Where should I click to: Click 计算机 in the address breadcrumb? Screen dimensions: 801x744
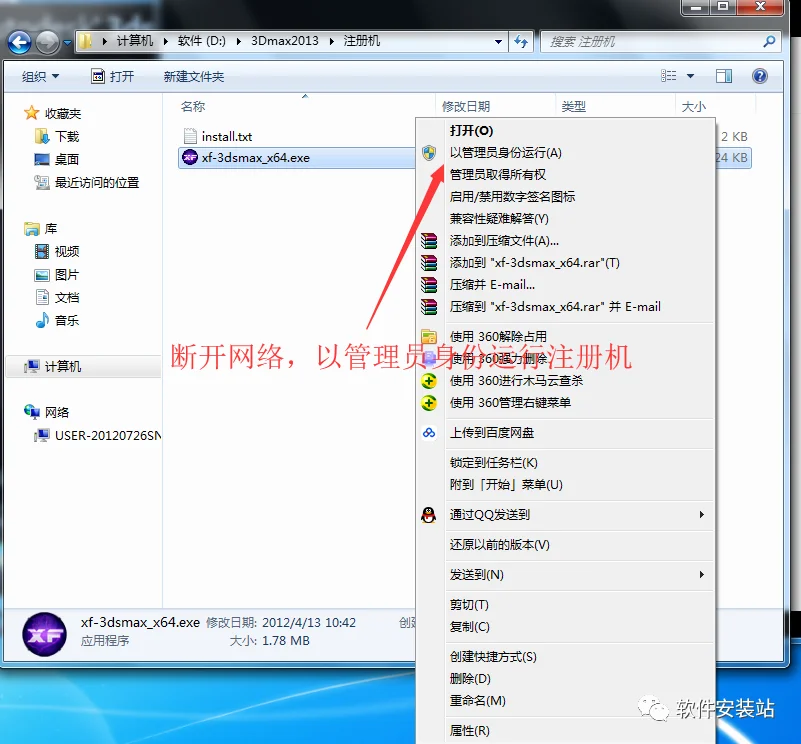(135, 41)
